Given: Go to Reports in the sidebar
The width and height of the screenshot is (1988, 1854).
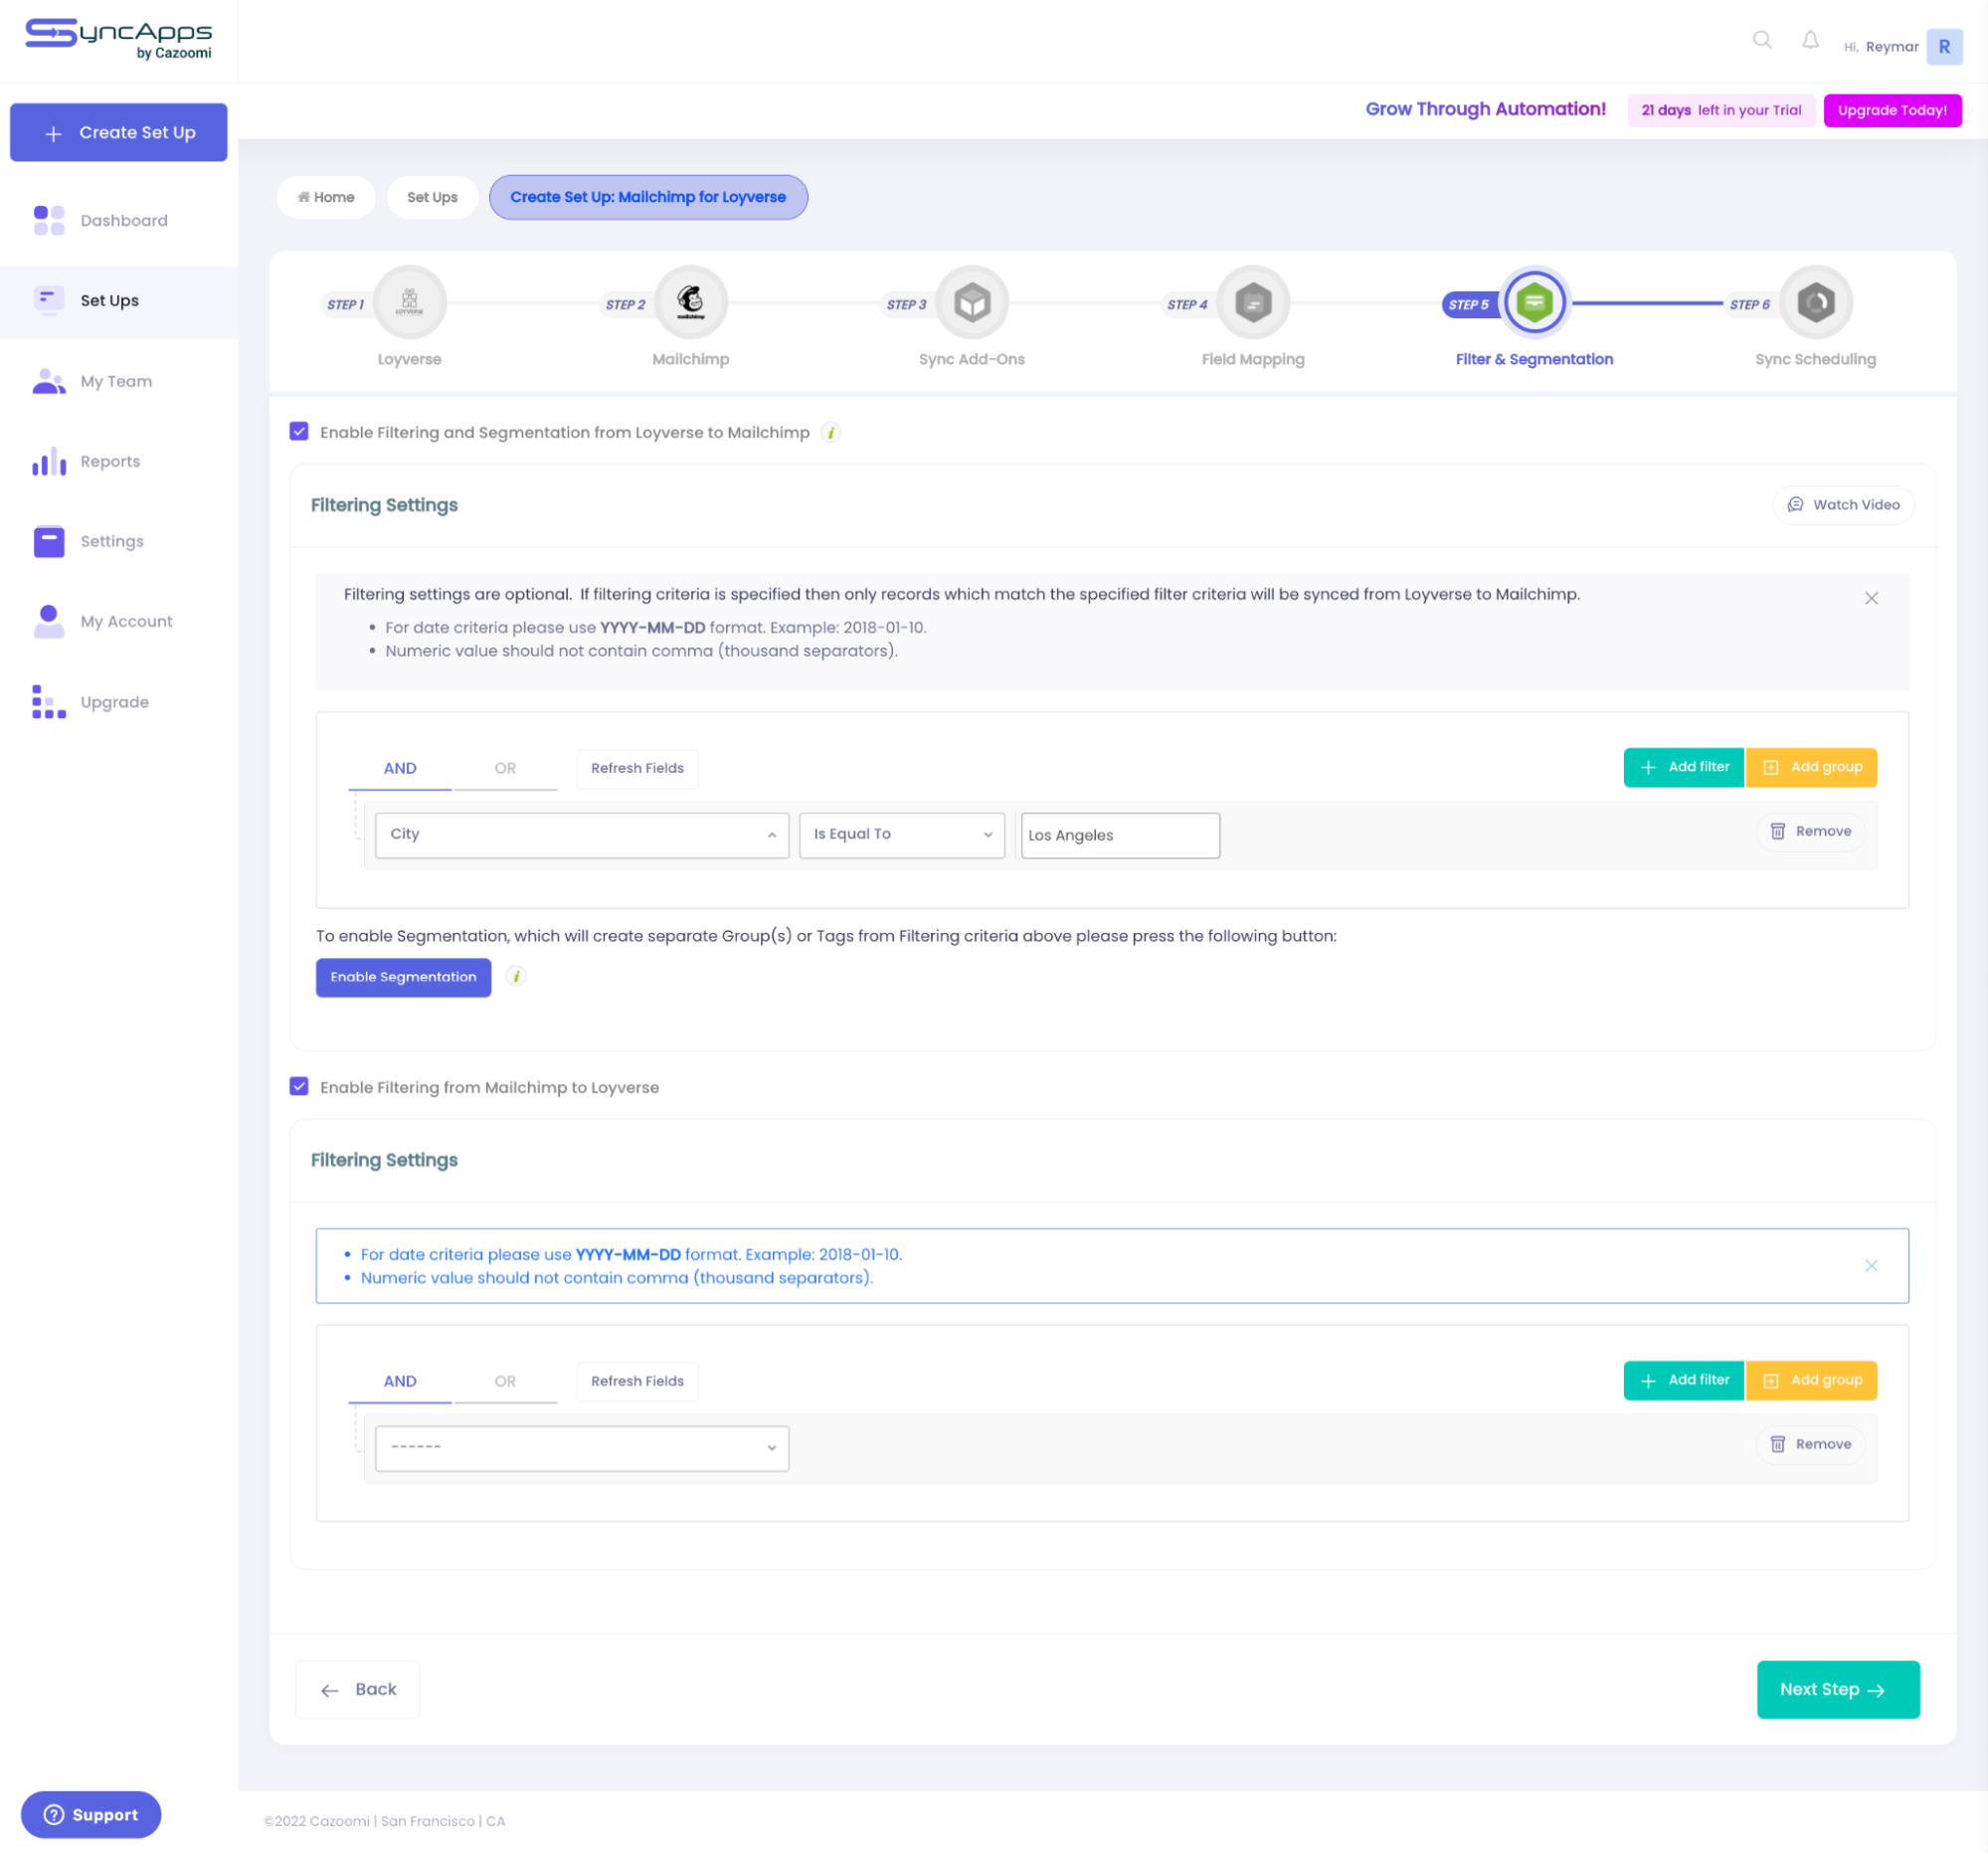Looking at the screenshot, I should [x=118, y=461].
